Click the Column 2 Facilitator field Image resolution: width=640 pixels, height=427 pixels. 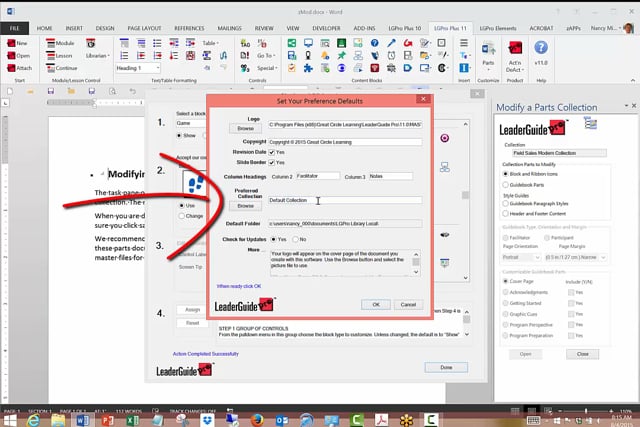pos(318,176)
